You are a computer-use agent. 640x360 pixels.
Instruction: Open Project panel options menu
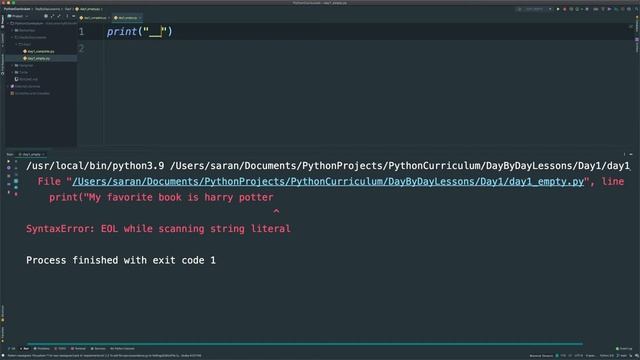(67, 16)
